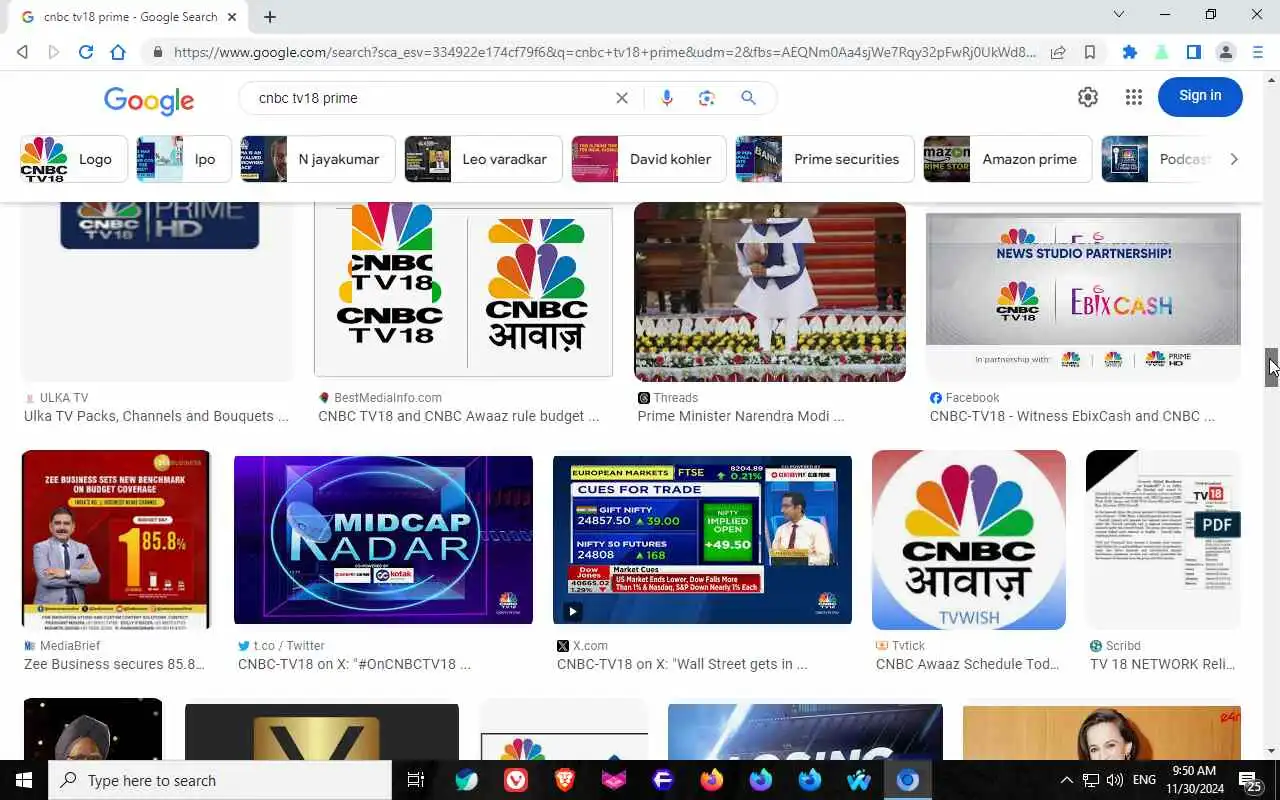This screenshot has width=1280, height=800.
Task: Open the notification center
Action: coord(1250,780)
